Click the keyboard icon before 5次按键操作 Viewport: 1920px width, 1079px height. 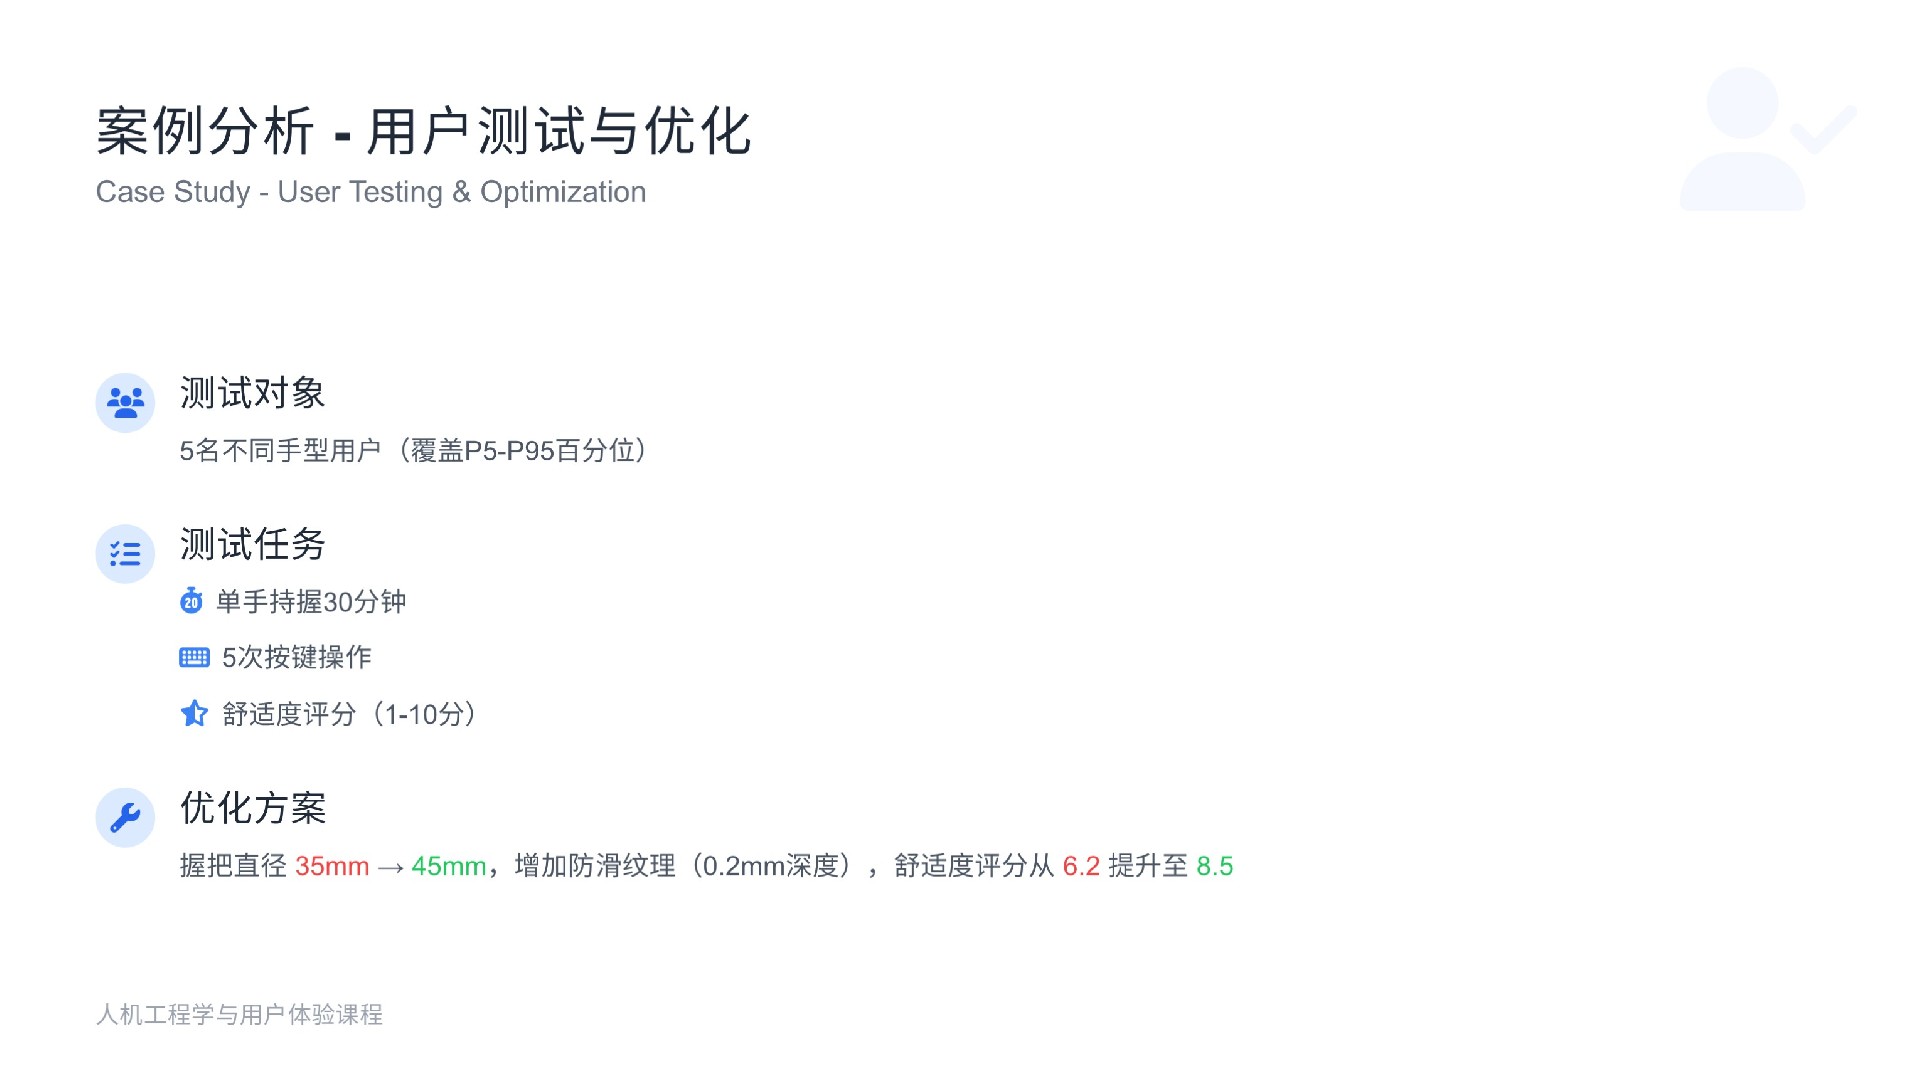194,657
